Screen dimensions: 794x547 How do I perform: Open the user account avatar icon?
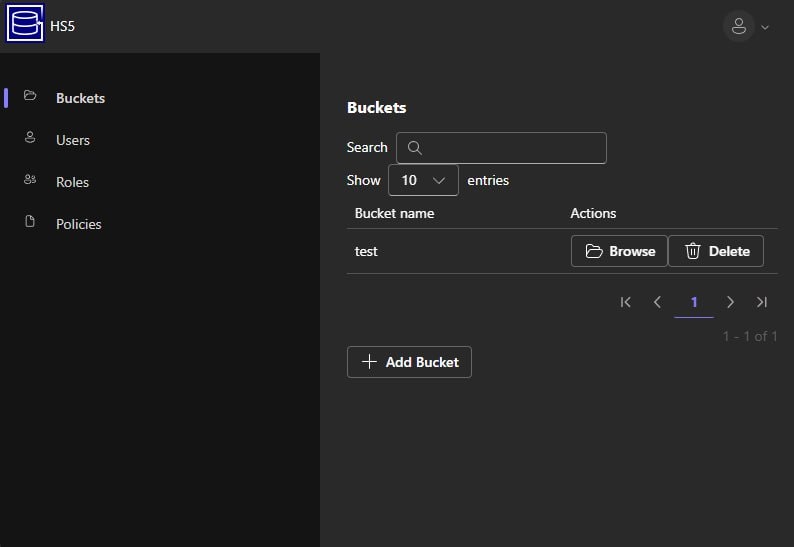[x=739, y=26]
